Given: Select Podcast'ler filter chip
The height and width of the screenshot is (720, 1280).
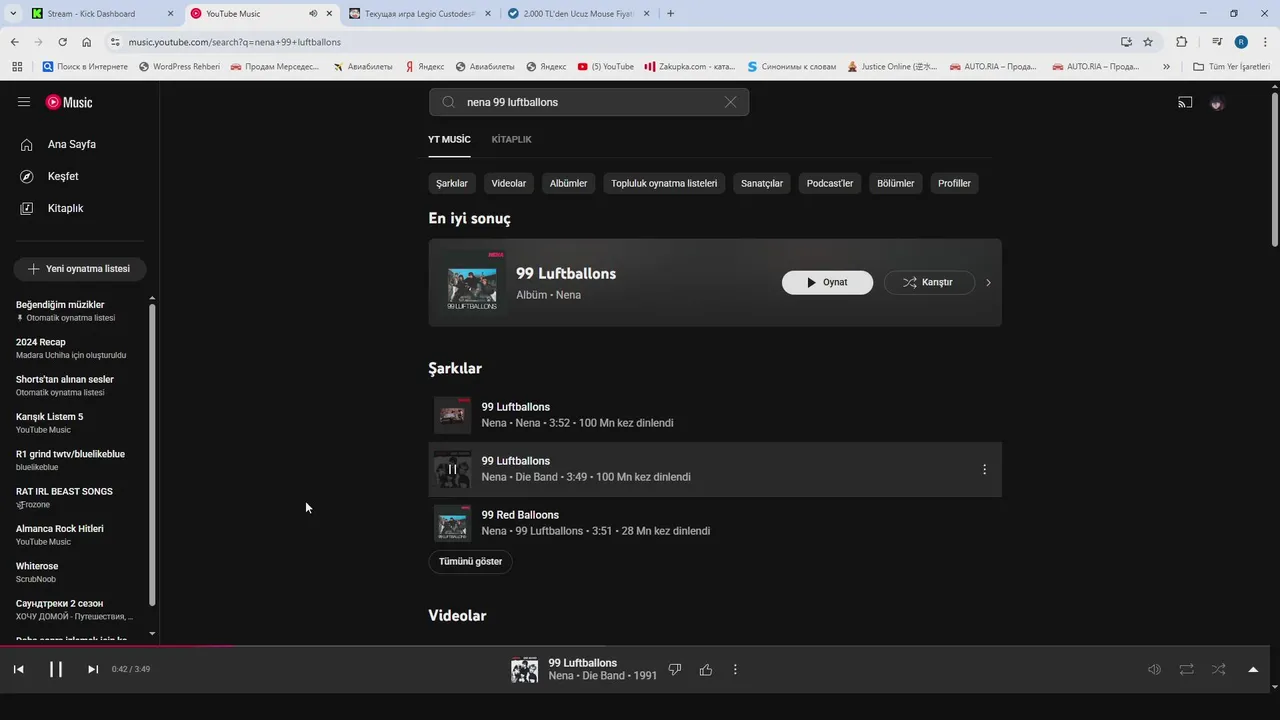Looking at the screenshot, I should pyautogui.click(x=830, y=184).
